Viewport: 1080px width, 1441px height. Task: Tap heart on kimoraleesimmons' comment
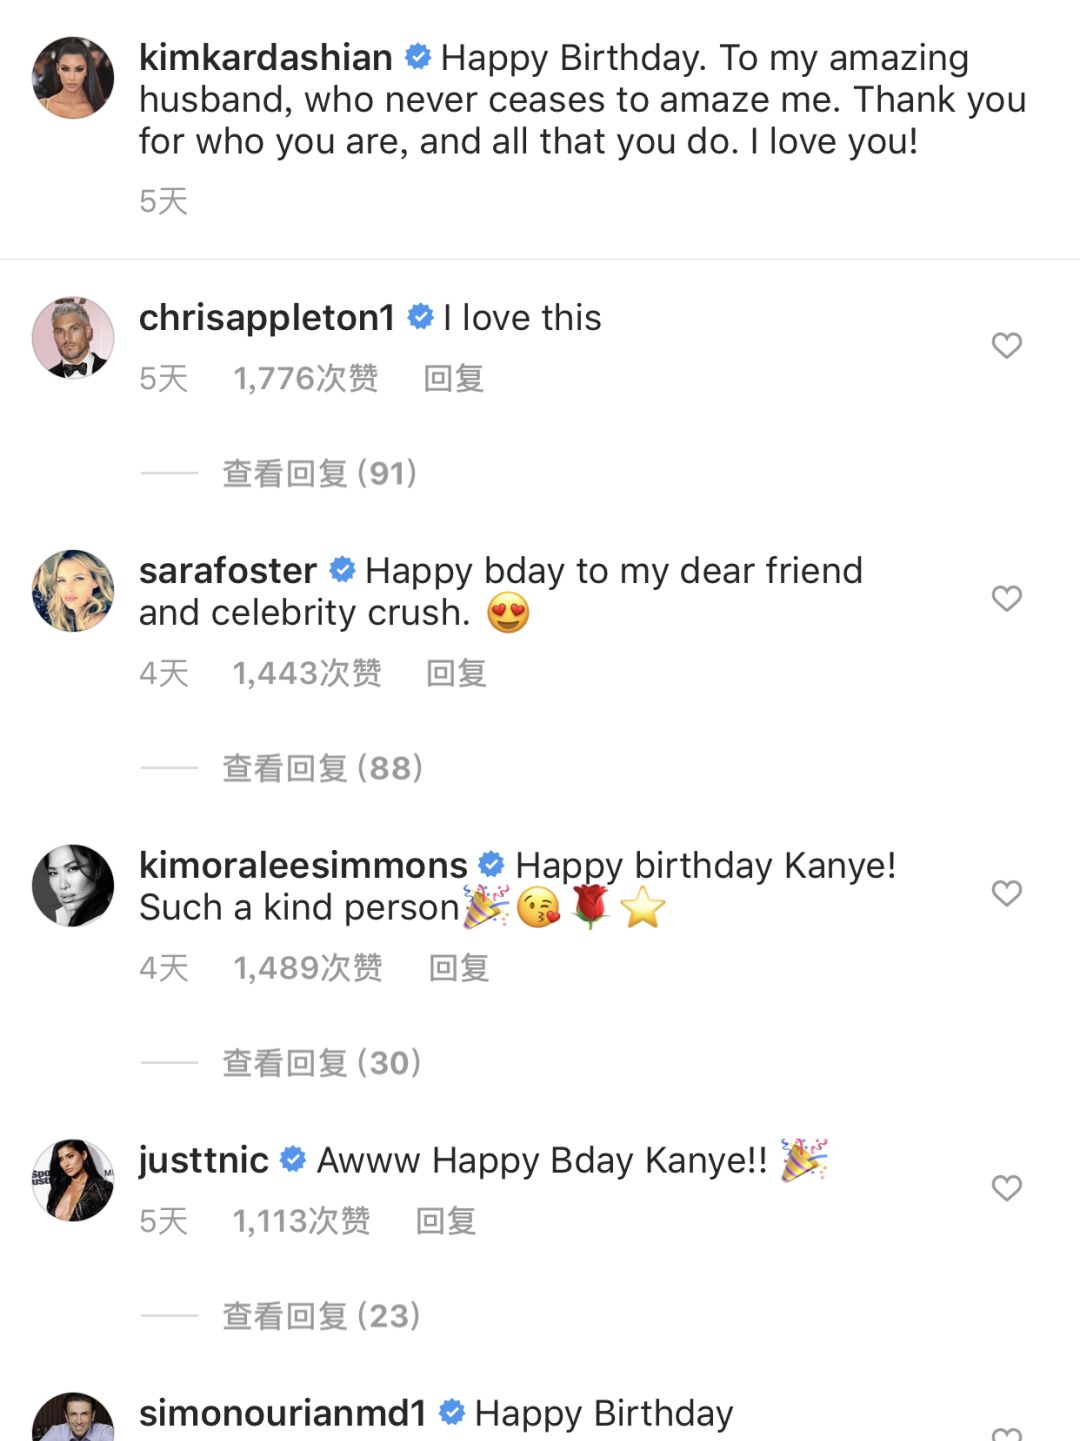1006,893
